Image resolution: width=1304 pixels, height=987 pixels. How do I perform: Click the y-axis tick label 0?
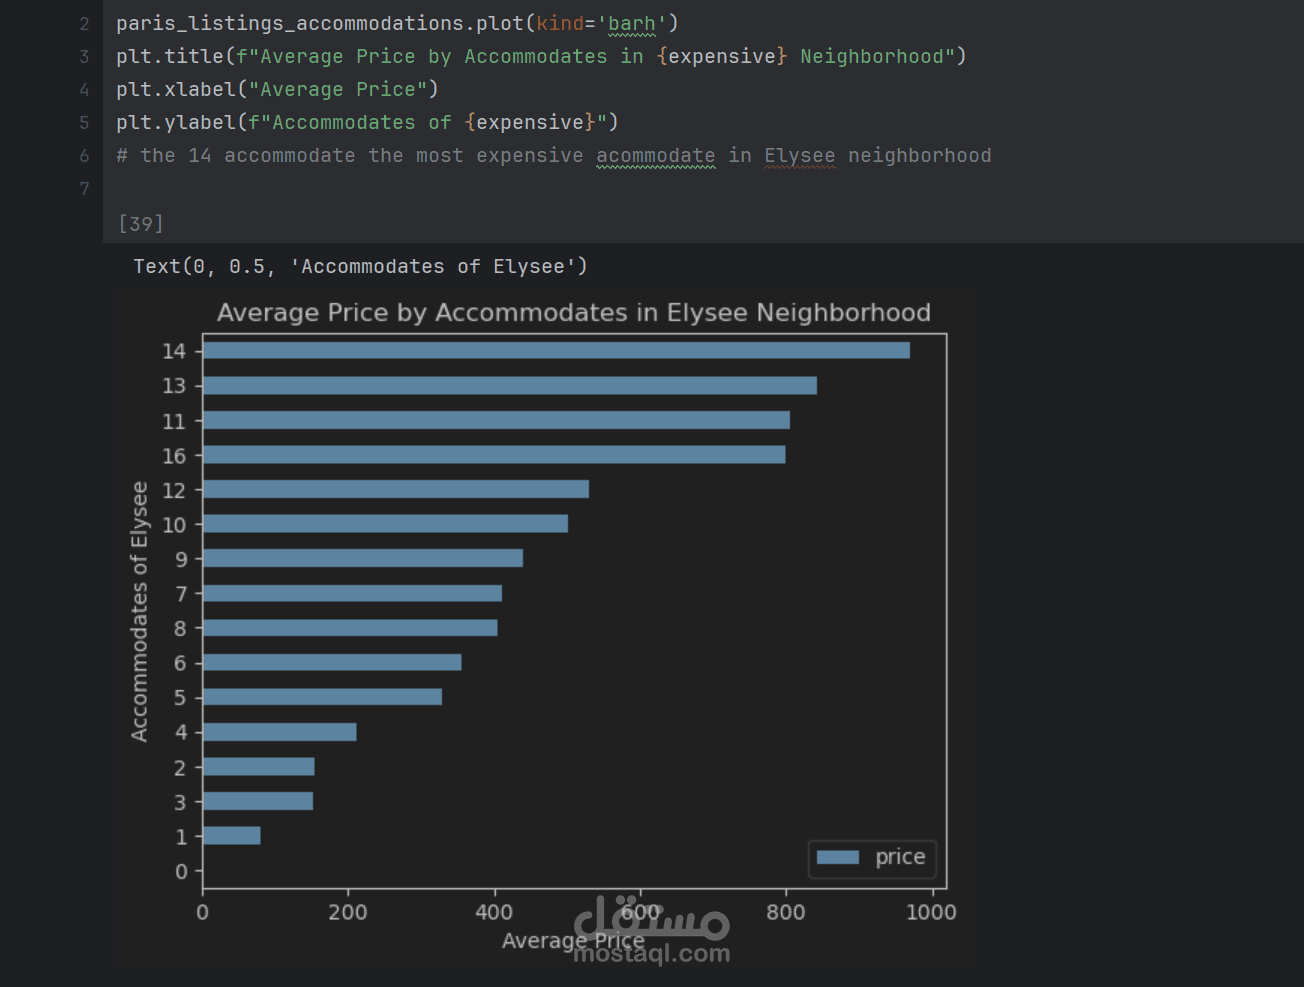tap(181, 871)
